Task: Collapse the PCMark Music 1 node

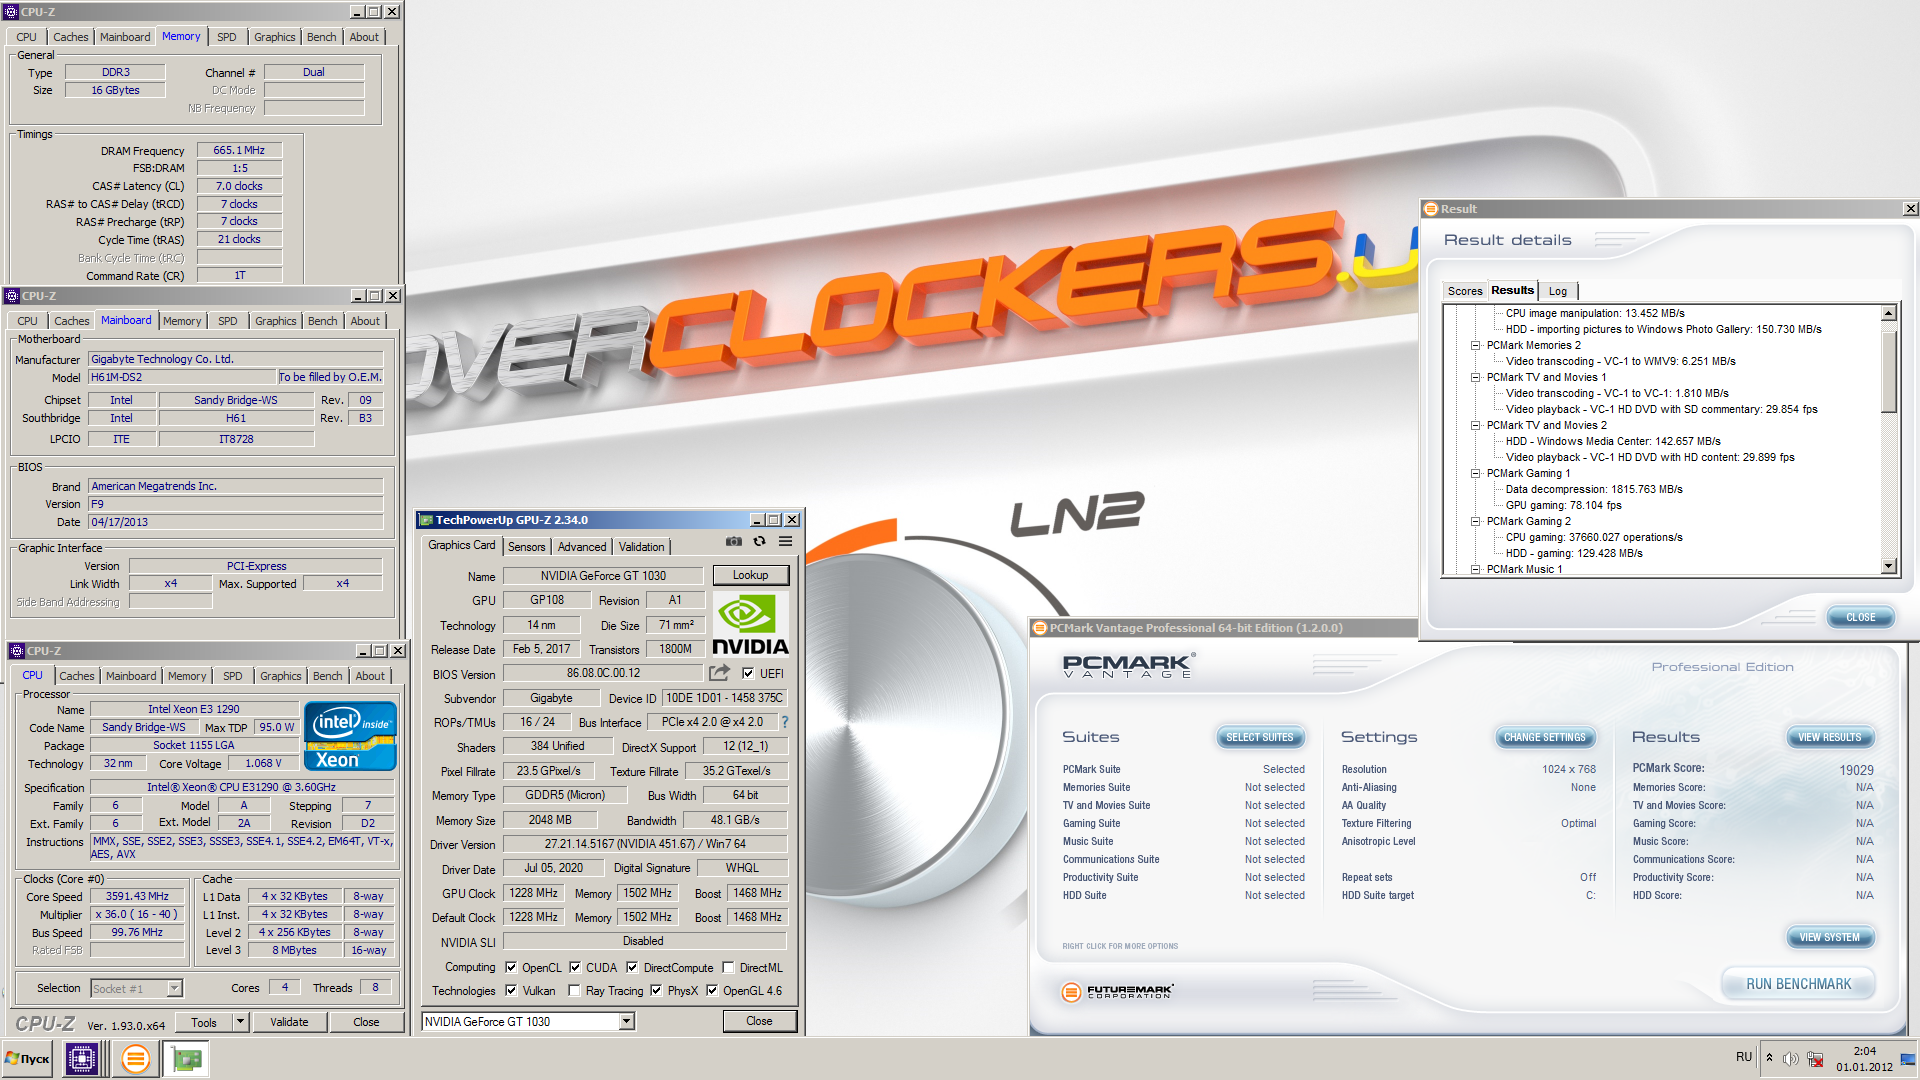Action: pos(1475,569)
